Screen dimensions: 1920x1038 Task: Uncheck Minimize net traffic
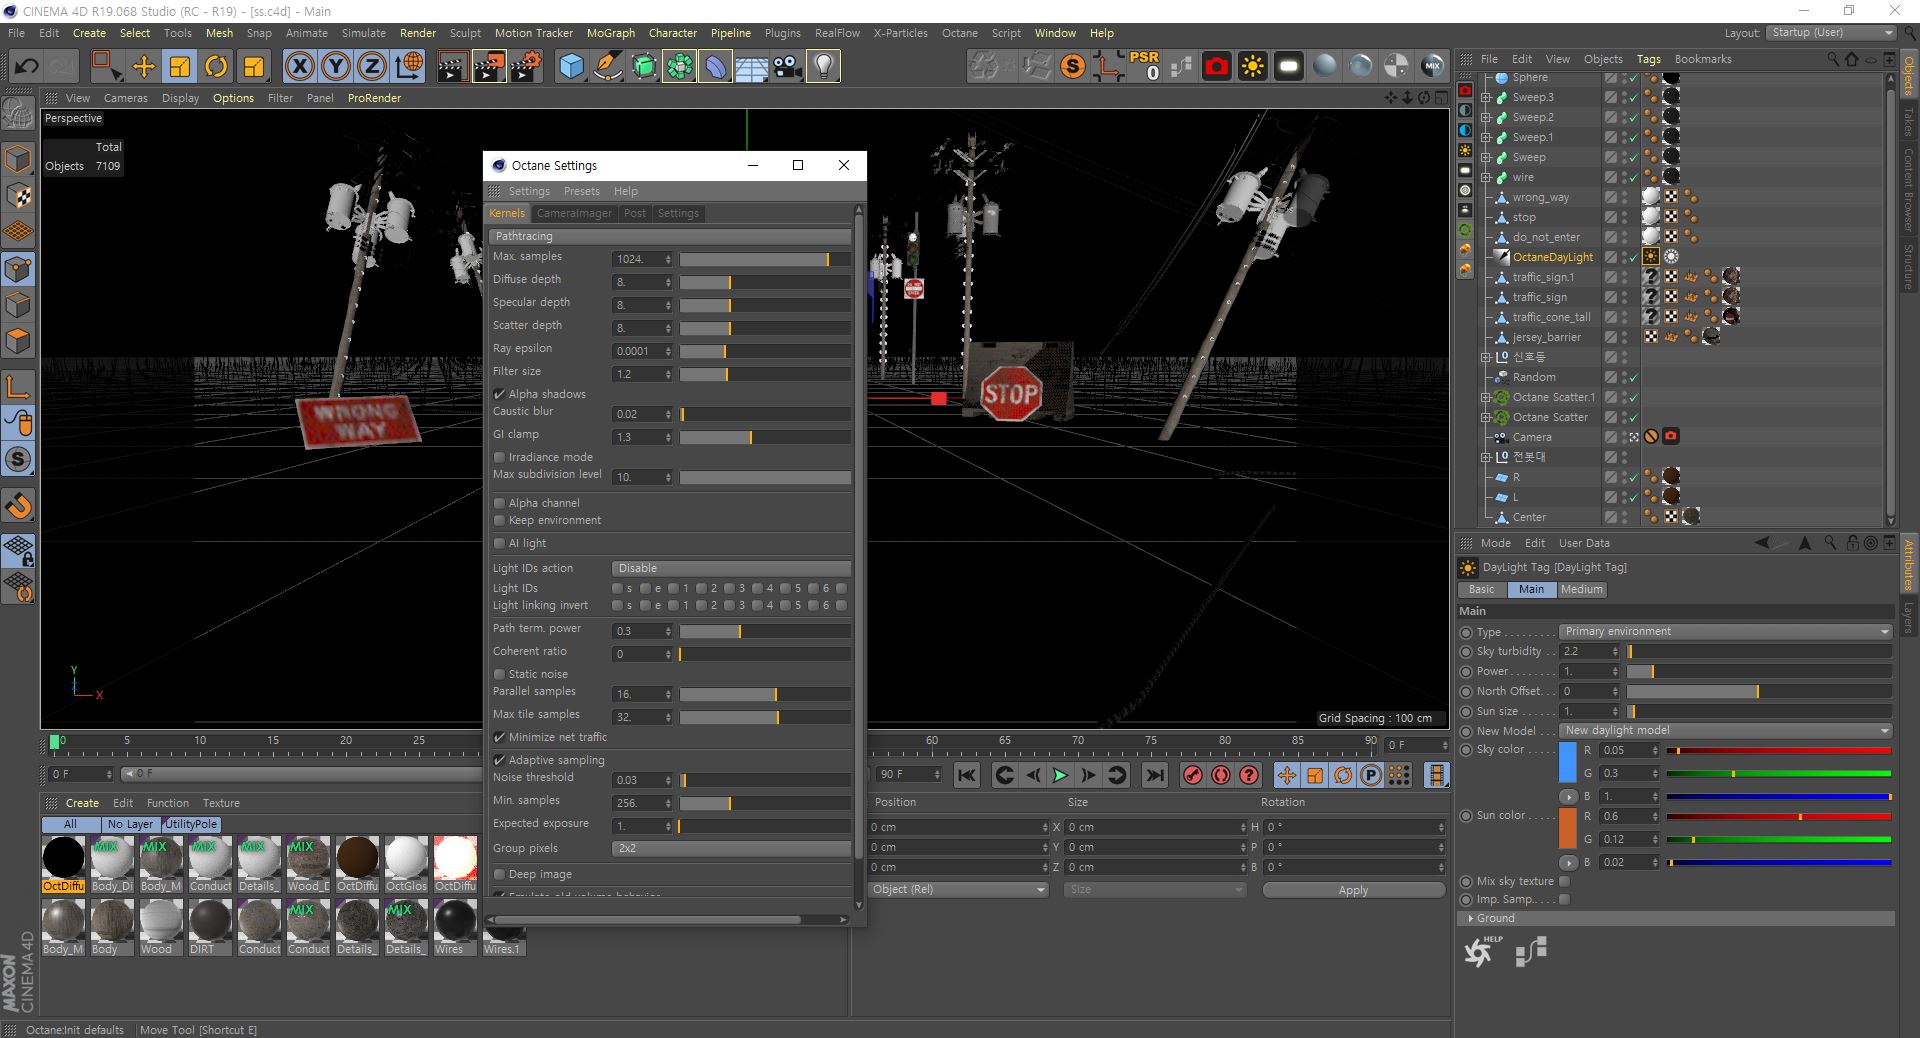tap(499, 737)
